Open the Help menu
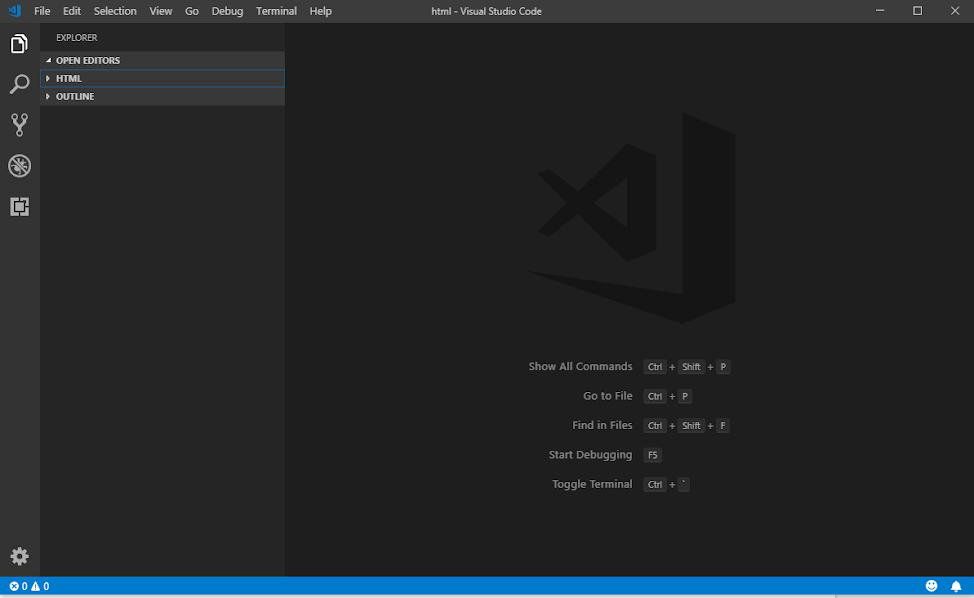 (x=320, y=11)
